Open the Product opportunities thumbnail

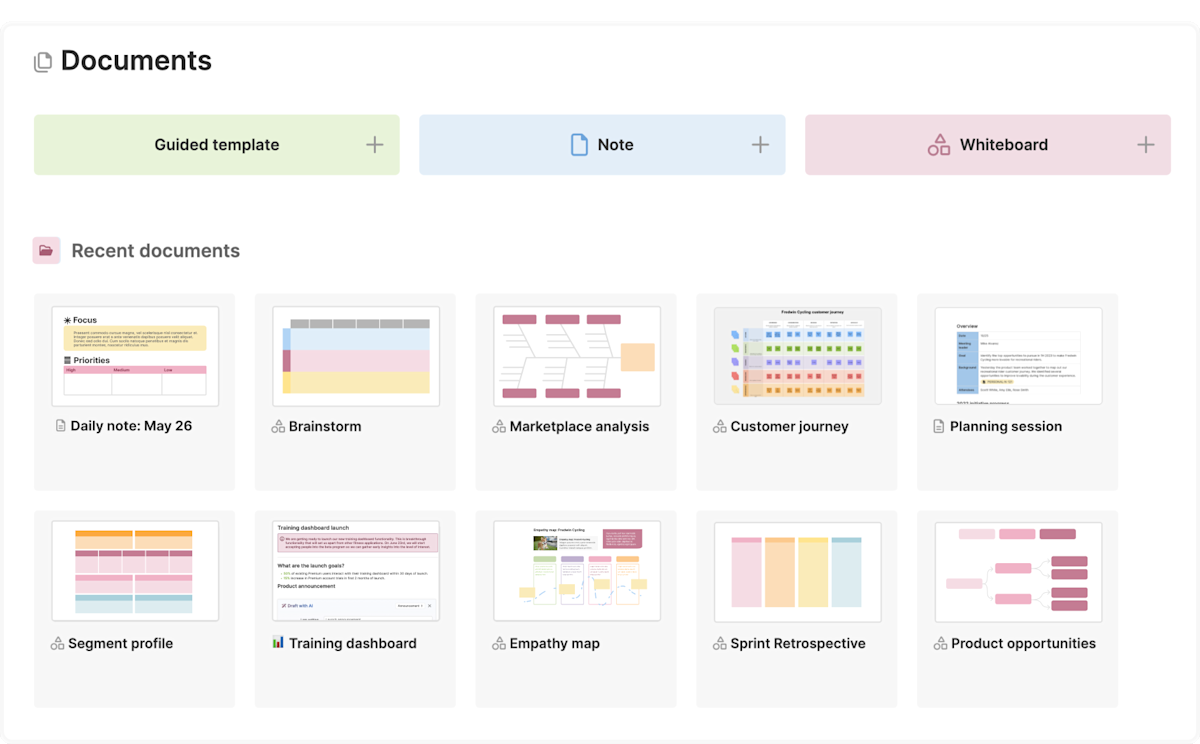tap(1018, 572)
